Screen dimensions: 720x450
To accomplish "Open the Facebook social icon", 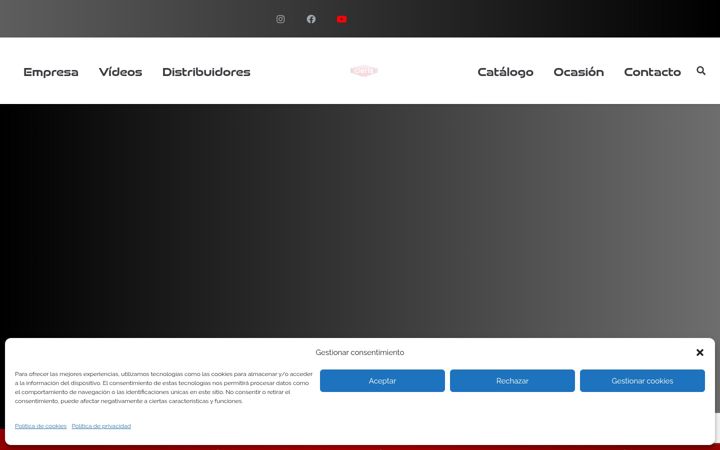I will point(311,19).
